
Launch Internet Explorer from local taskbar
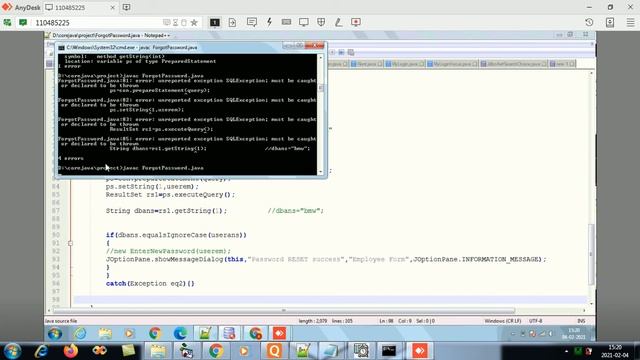coord(41,351)
